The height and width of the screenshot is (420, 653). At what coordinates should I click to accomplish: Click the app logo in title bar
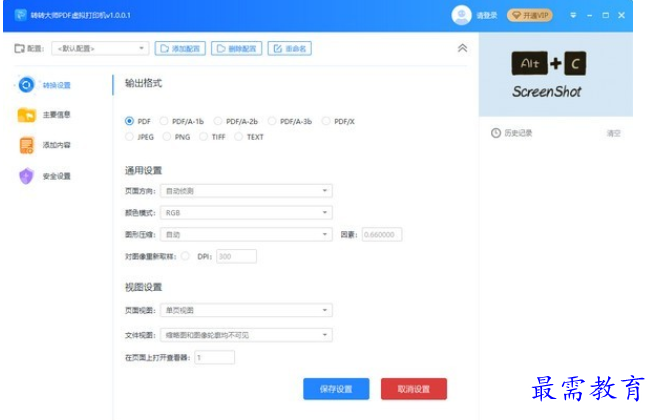pos(20,15)
